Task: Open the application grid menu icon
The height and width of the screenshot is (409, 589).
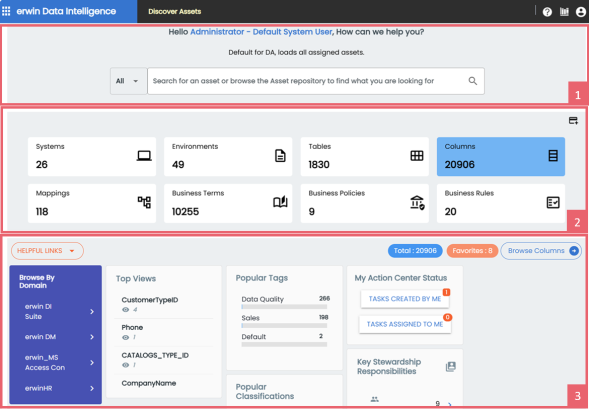Action: point(6,11)
